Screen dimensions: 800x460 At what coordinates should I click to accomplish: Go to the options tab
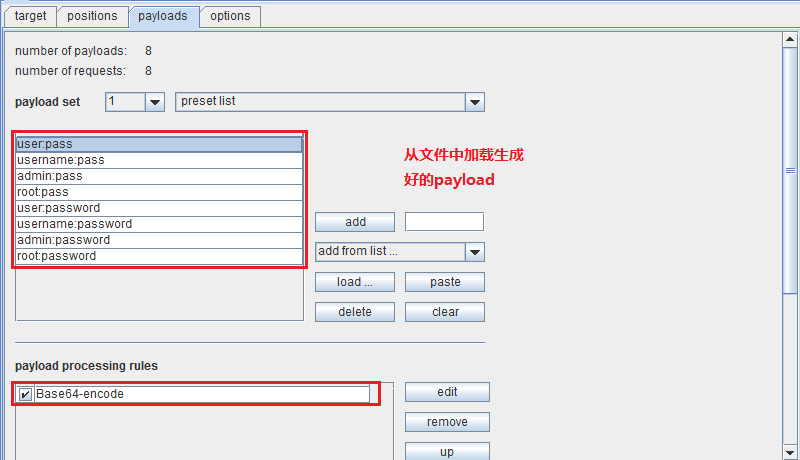coord(231,16)
